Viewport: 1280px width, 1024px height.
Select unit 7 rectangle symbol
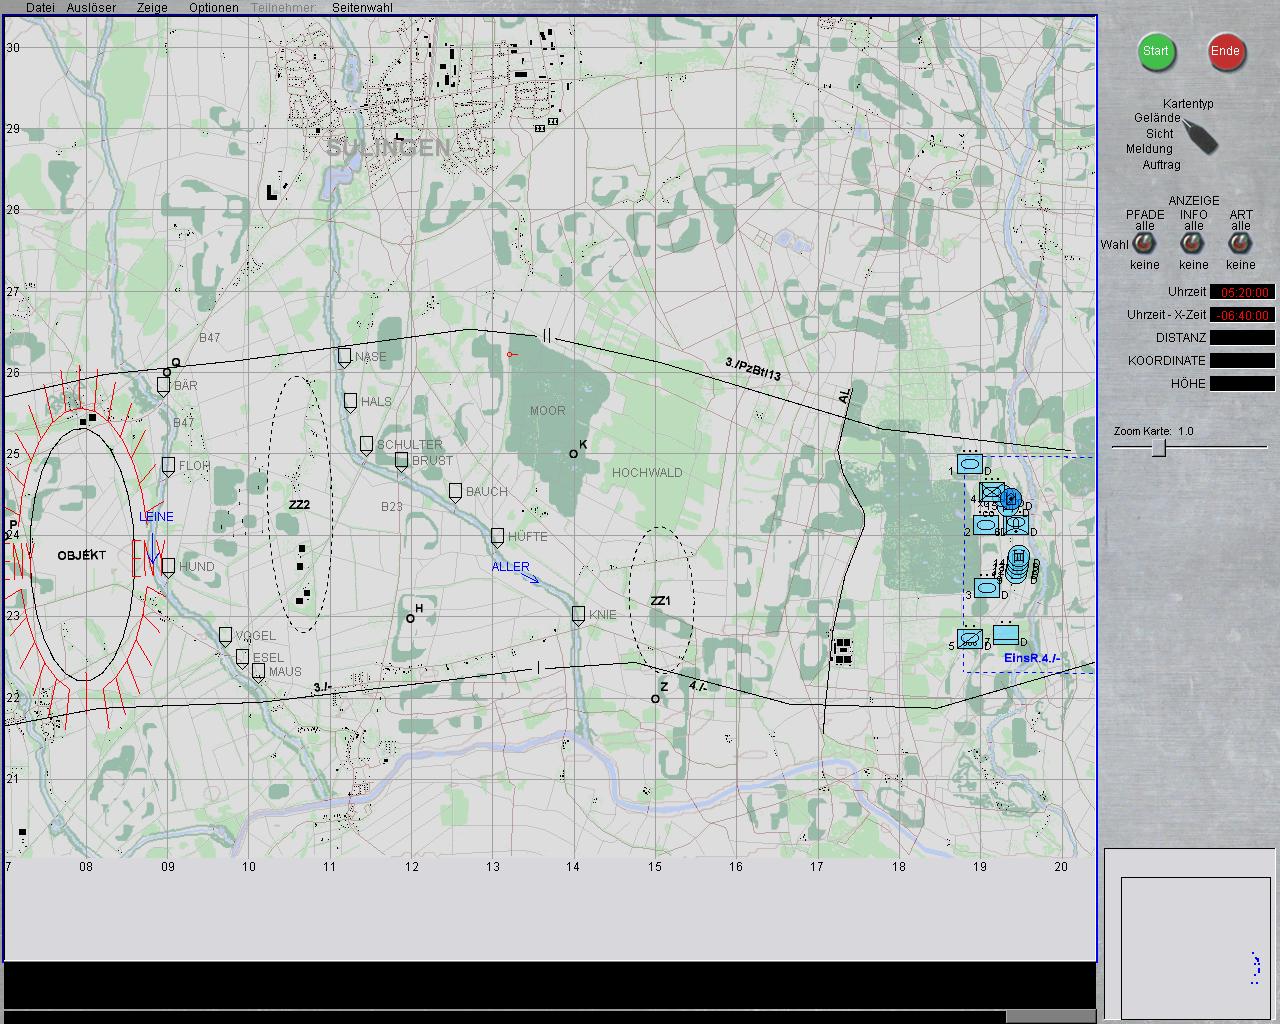(1006, 634)
